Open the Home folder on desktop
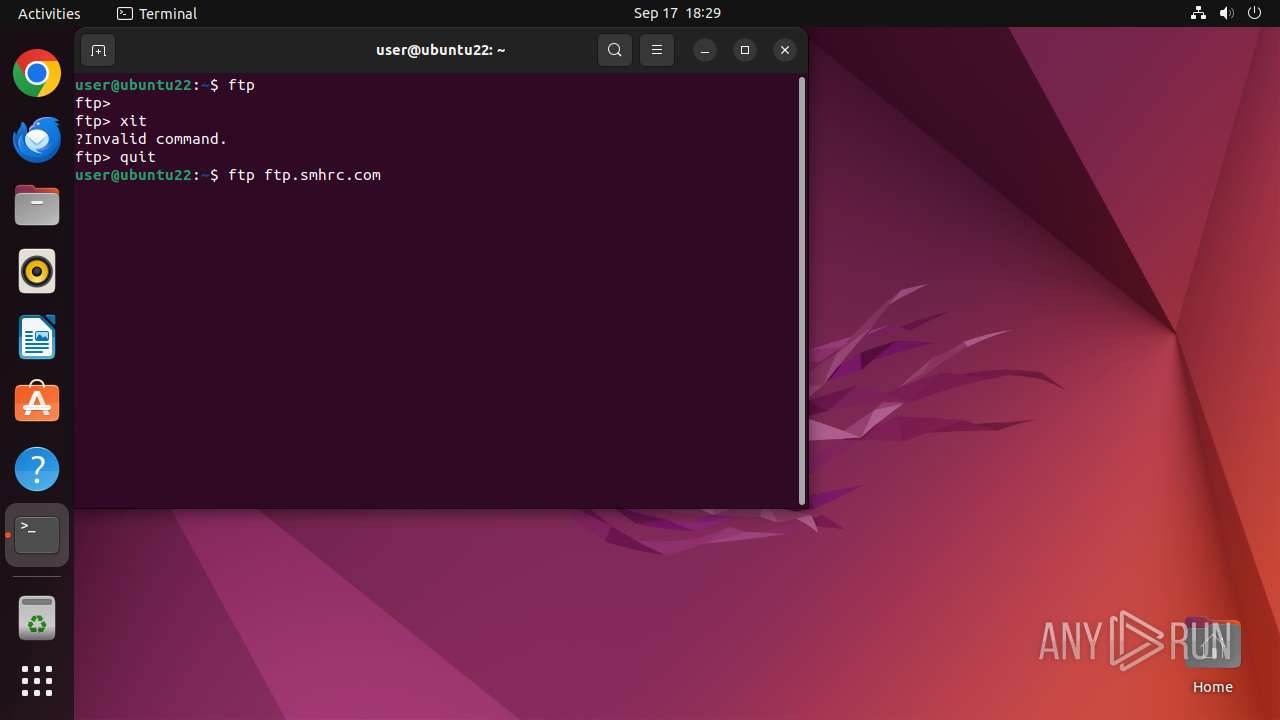 click(x=1212, y=656)
